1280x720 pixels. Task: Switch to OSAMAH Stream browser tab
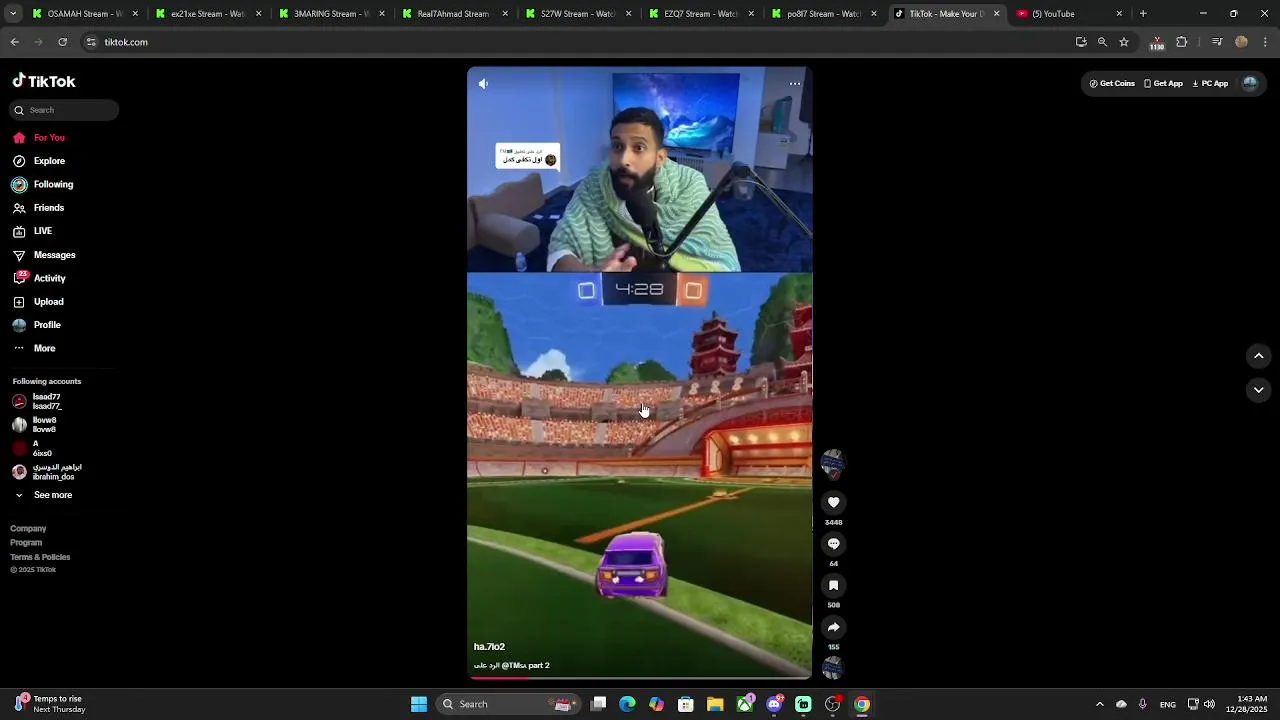86,14
